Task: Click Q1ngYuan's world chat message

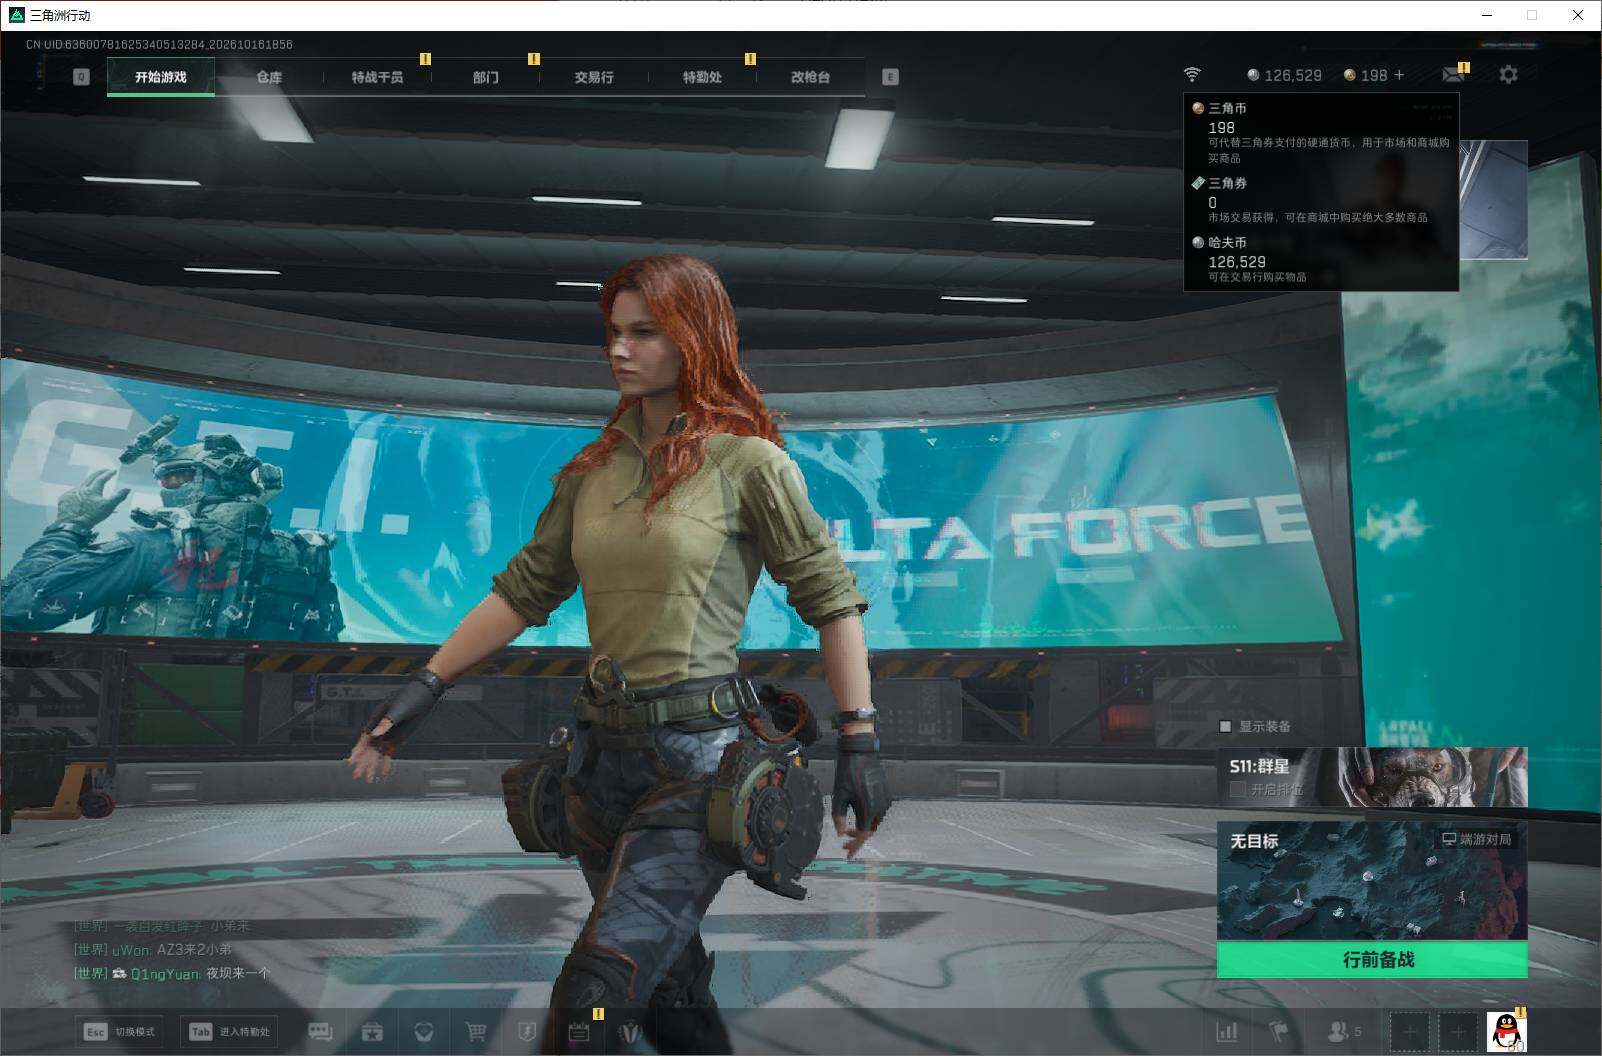Action: tap(172, 973)
